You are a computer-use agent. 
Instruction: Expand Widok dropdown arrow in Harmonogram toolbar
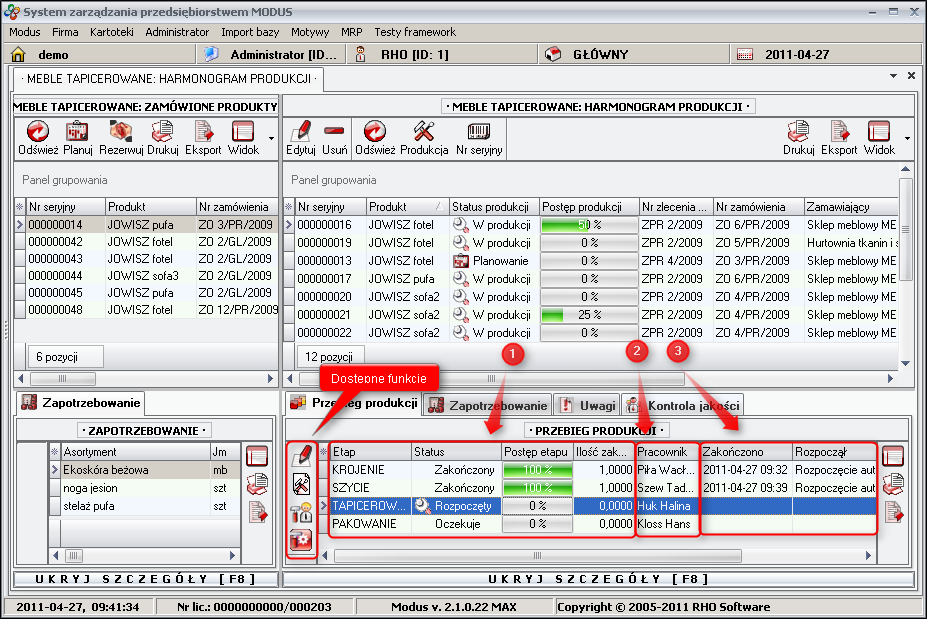pyautogui.click(x=906, y=138)
